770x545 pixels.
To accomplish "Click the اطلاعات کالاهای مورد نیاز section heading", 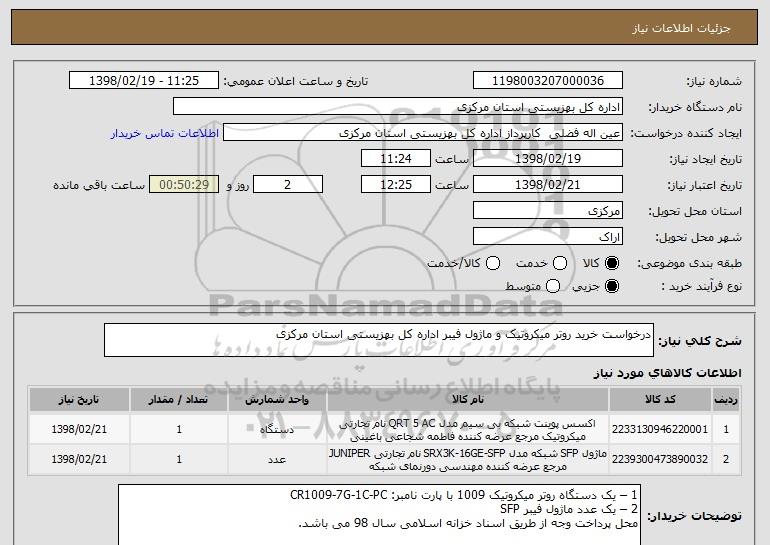I will 667,374.
